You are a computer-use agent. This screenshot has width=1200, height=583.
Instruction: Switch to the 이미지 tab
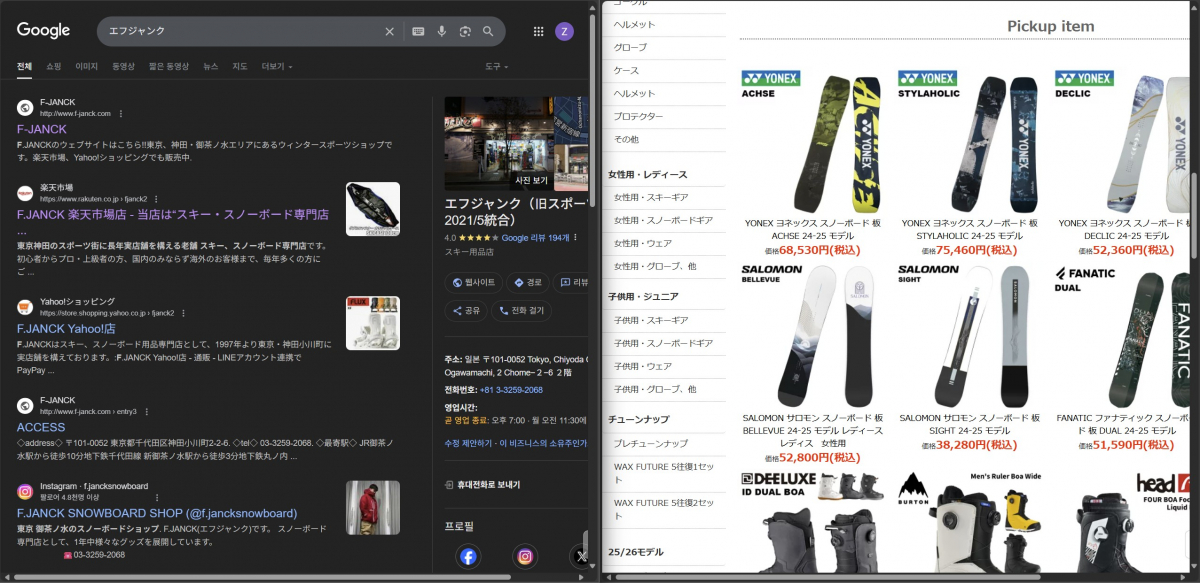pos(87,66)
